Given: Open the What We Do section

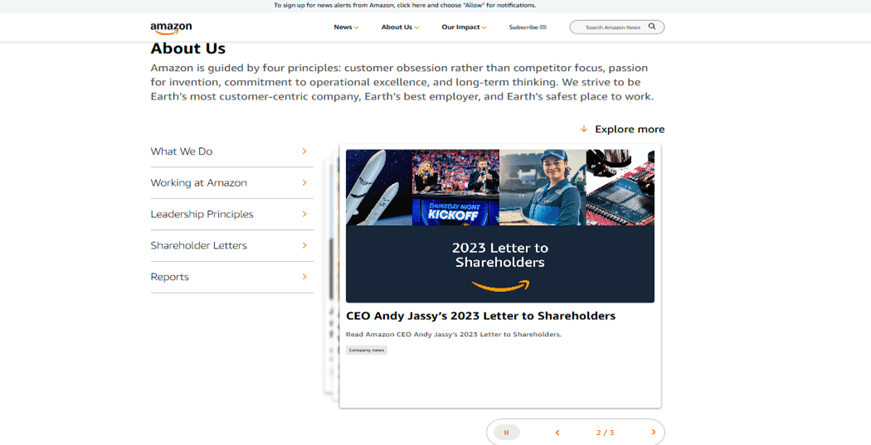Looking at the screenshot, I should point(232,151).
